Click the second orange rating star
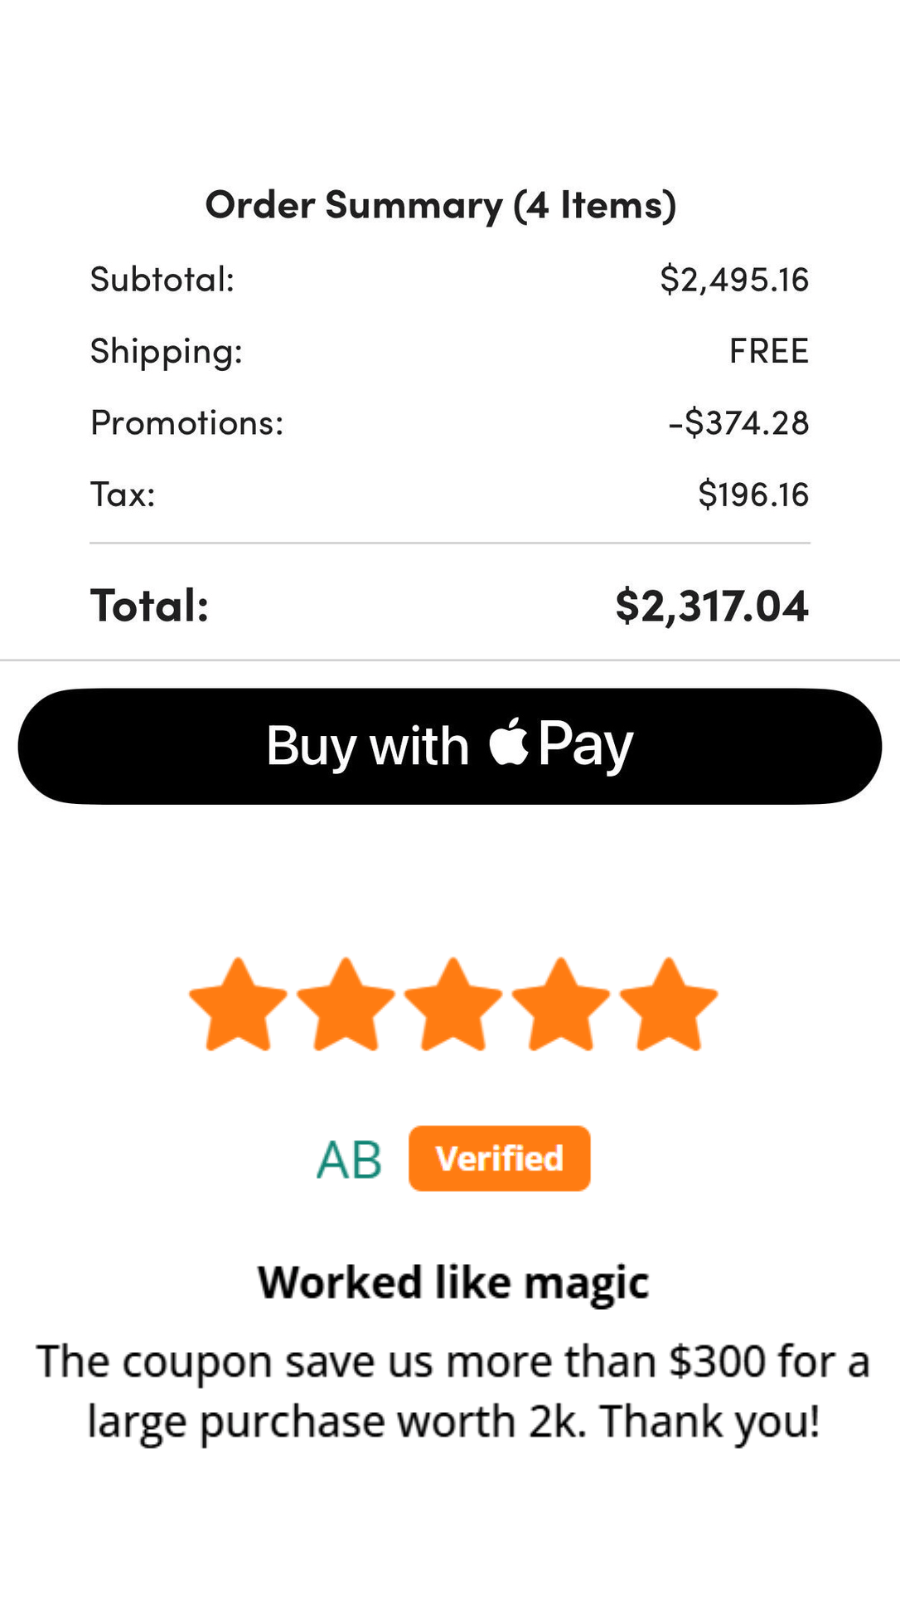The image size is (900, 1600). [346, 1006]
